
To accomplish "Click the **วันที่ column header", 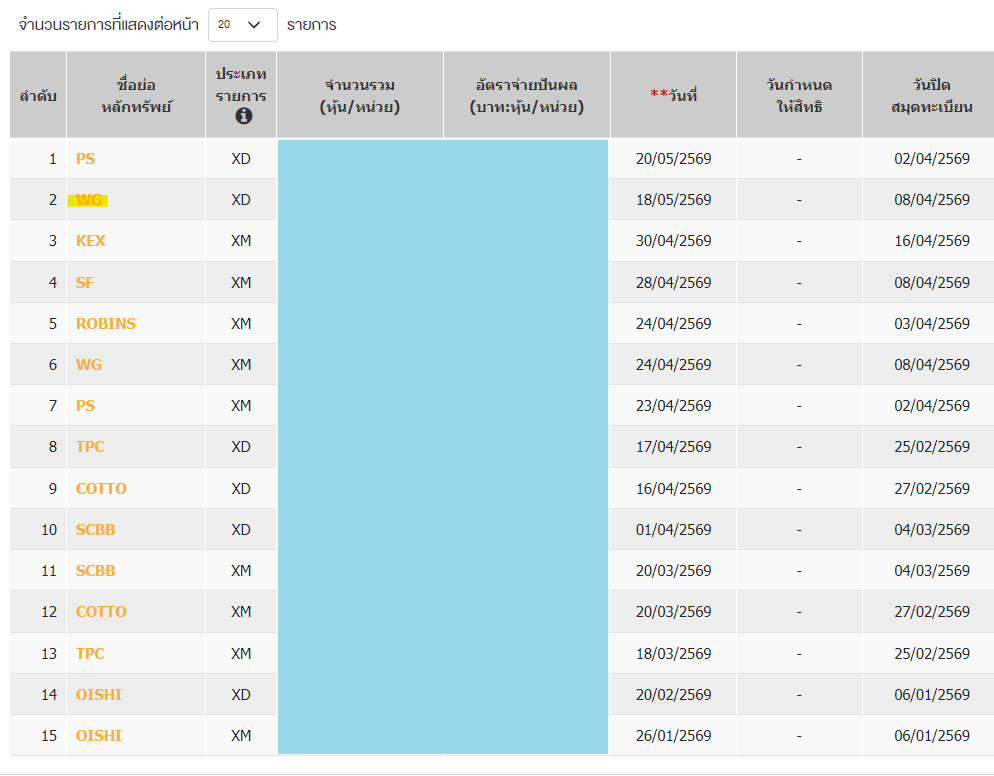I will pyautogui.click(x=673, y=95).
